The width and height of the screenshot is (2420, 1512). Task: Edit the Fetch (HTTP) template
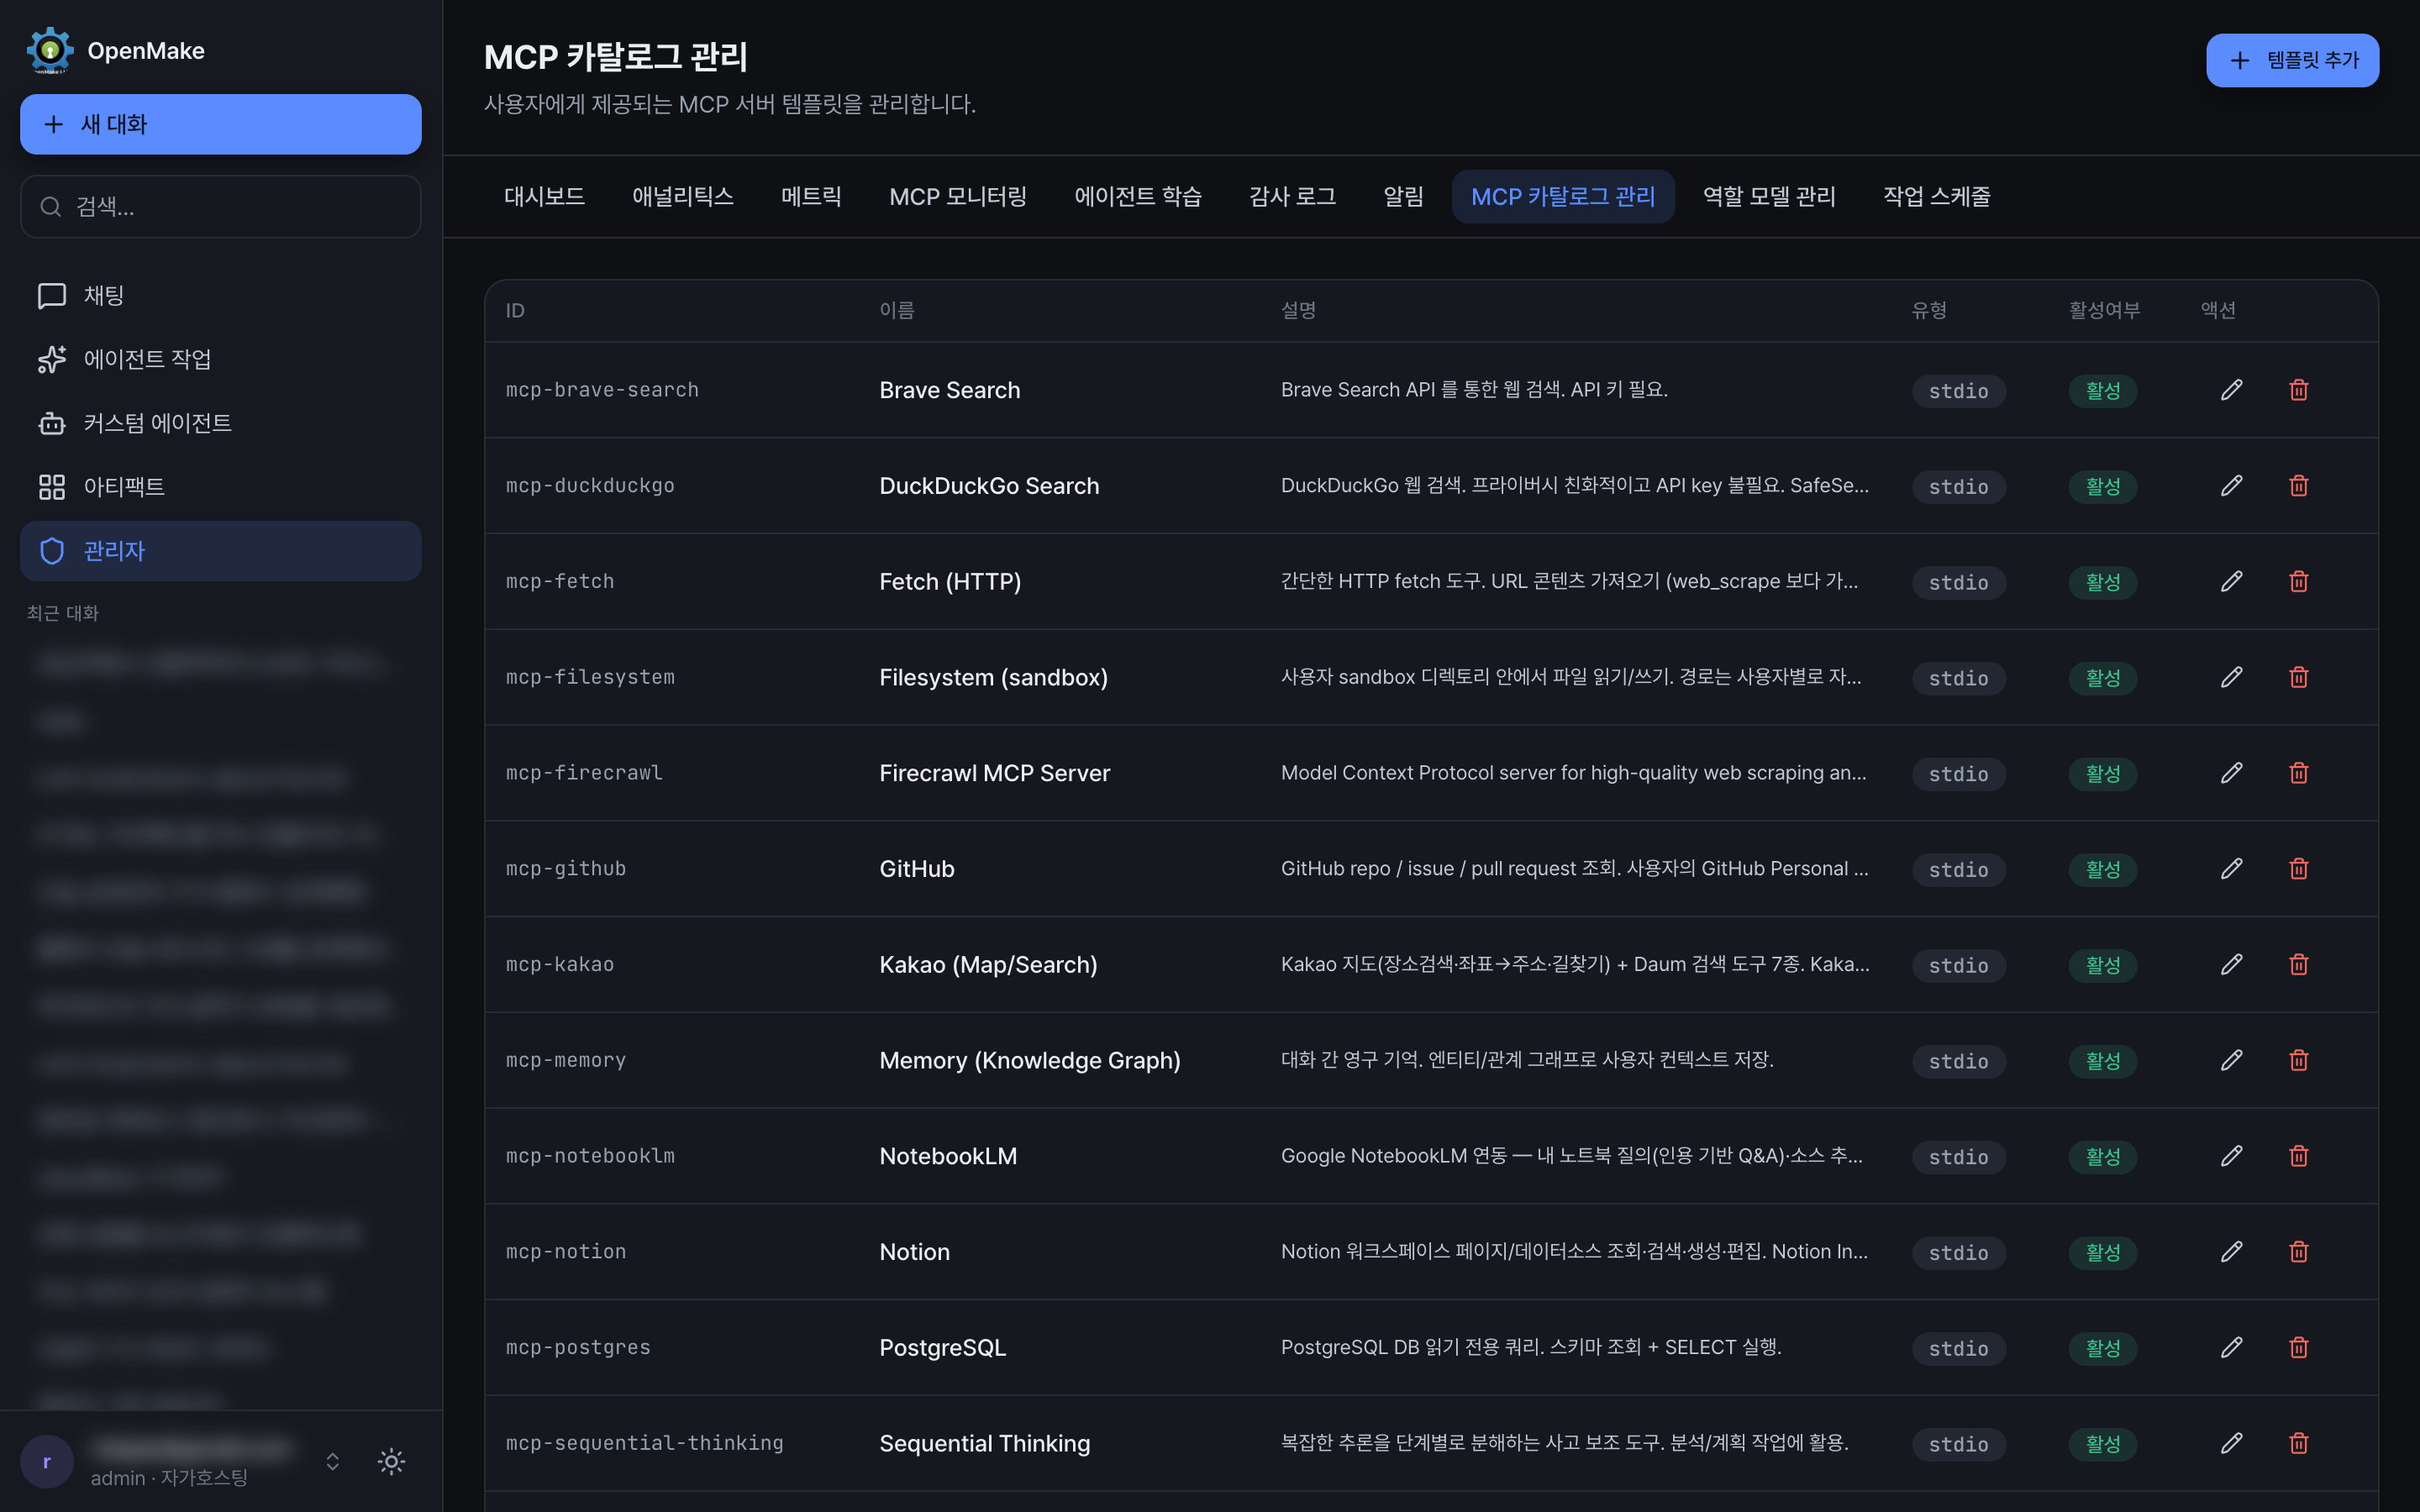2231,582
